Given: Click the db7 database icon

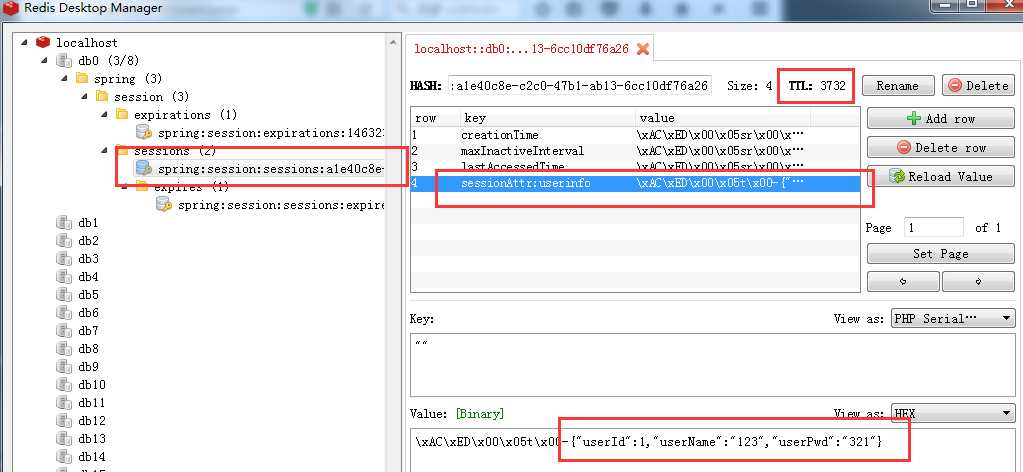Looking at the screenshot, I should tap(64, 331).
